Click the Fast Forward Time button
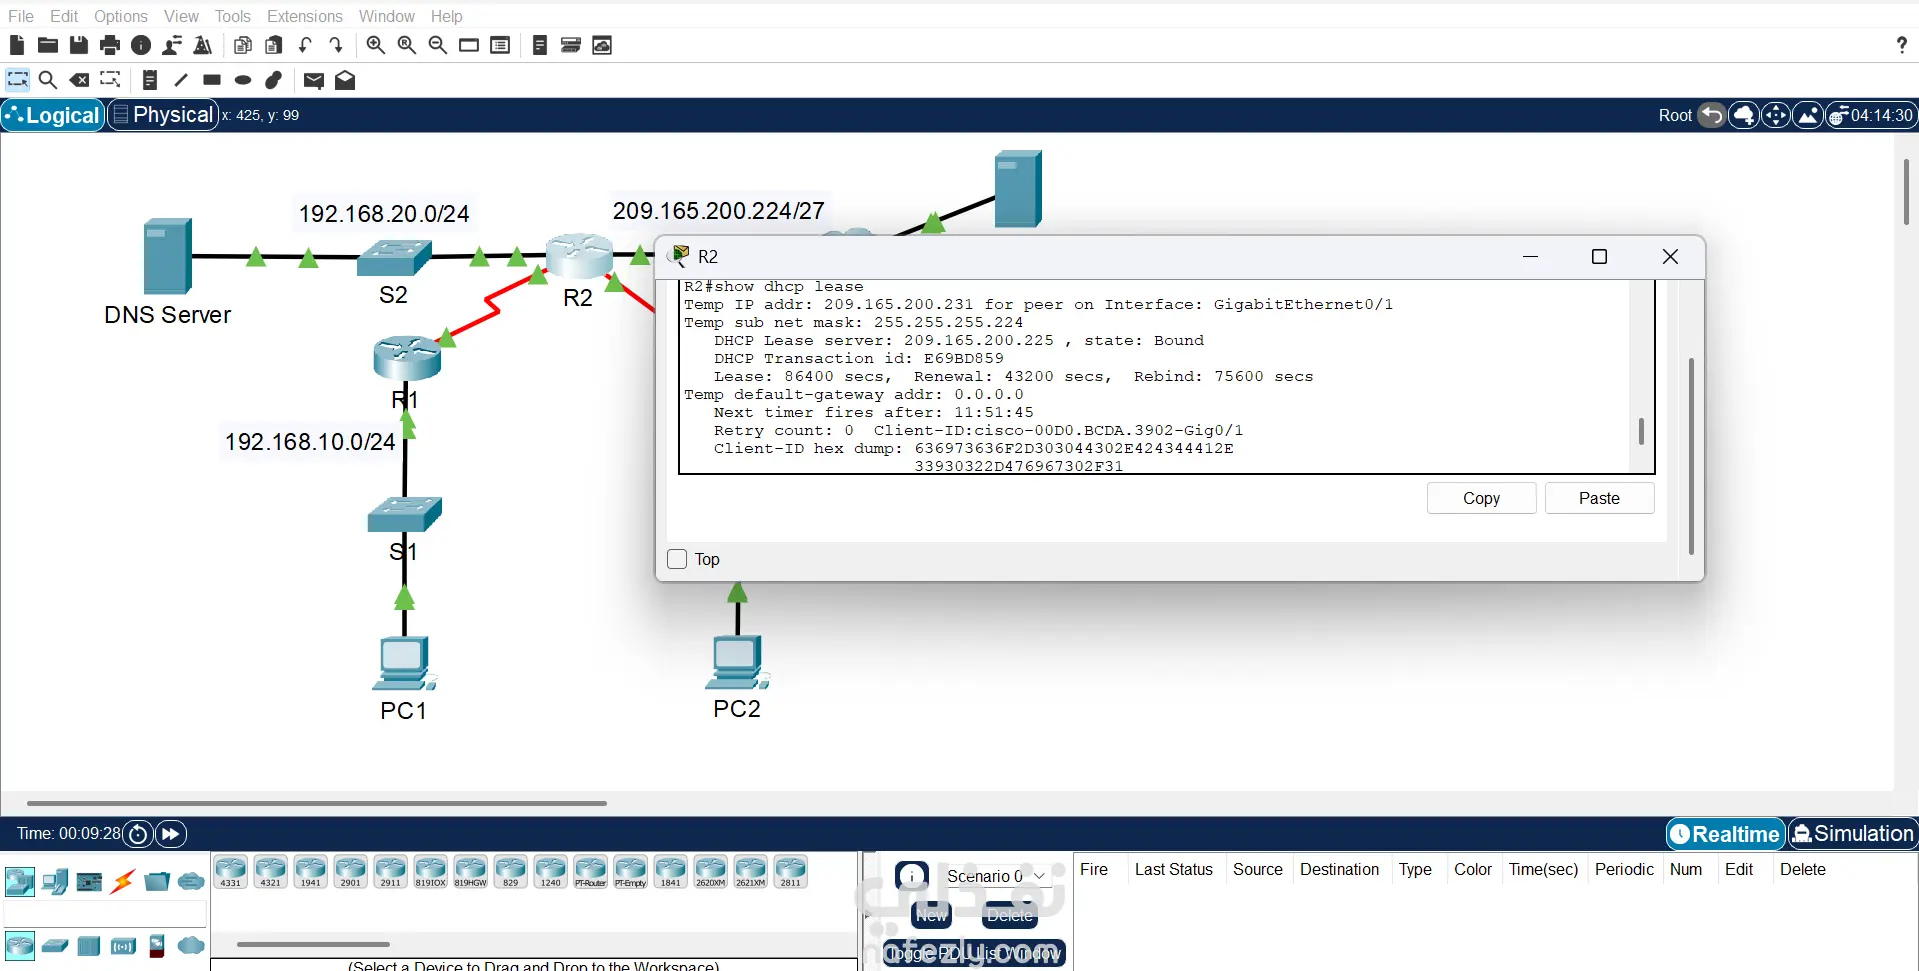 171,834
